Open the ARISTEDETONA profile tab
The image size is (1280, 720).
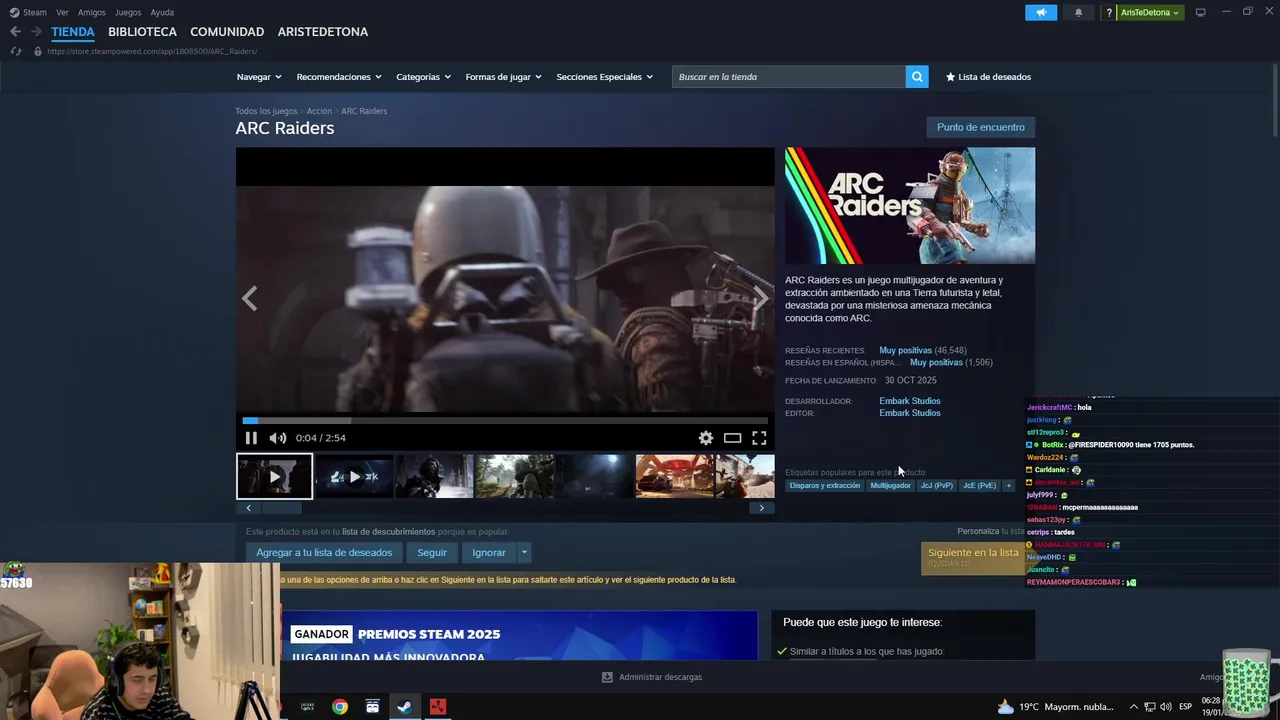323,32
